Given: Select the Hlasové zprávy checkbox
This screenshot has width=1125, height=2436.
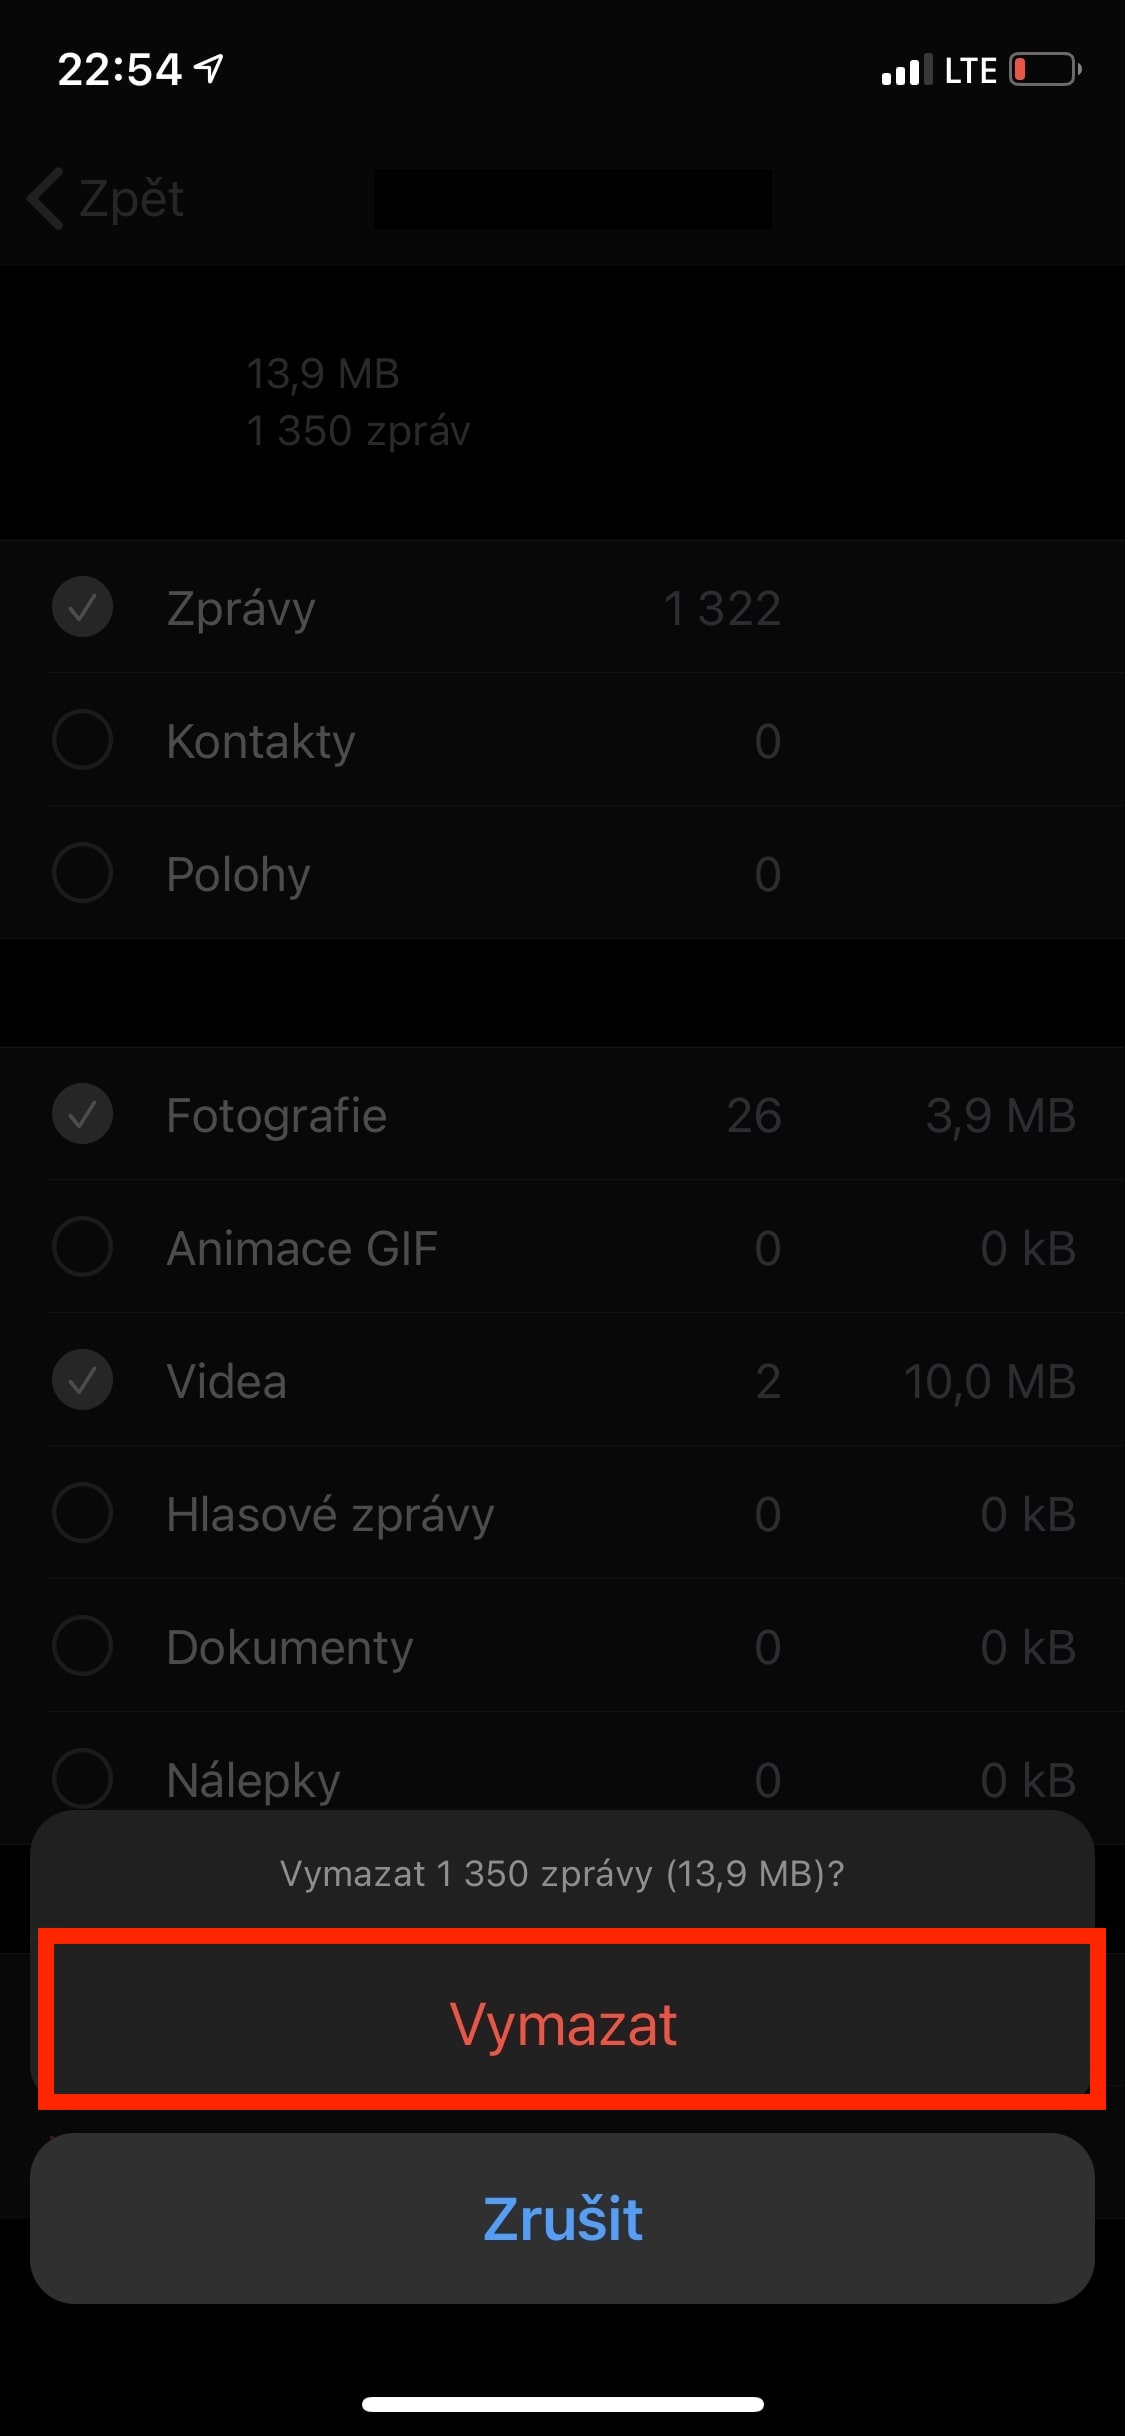Looking at the screenshot, I should 82,1513.
